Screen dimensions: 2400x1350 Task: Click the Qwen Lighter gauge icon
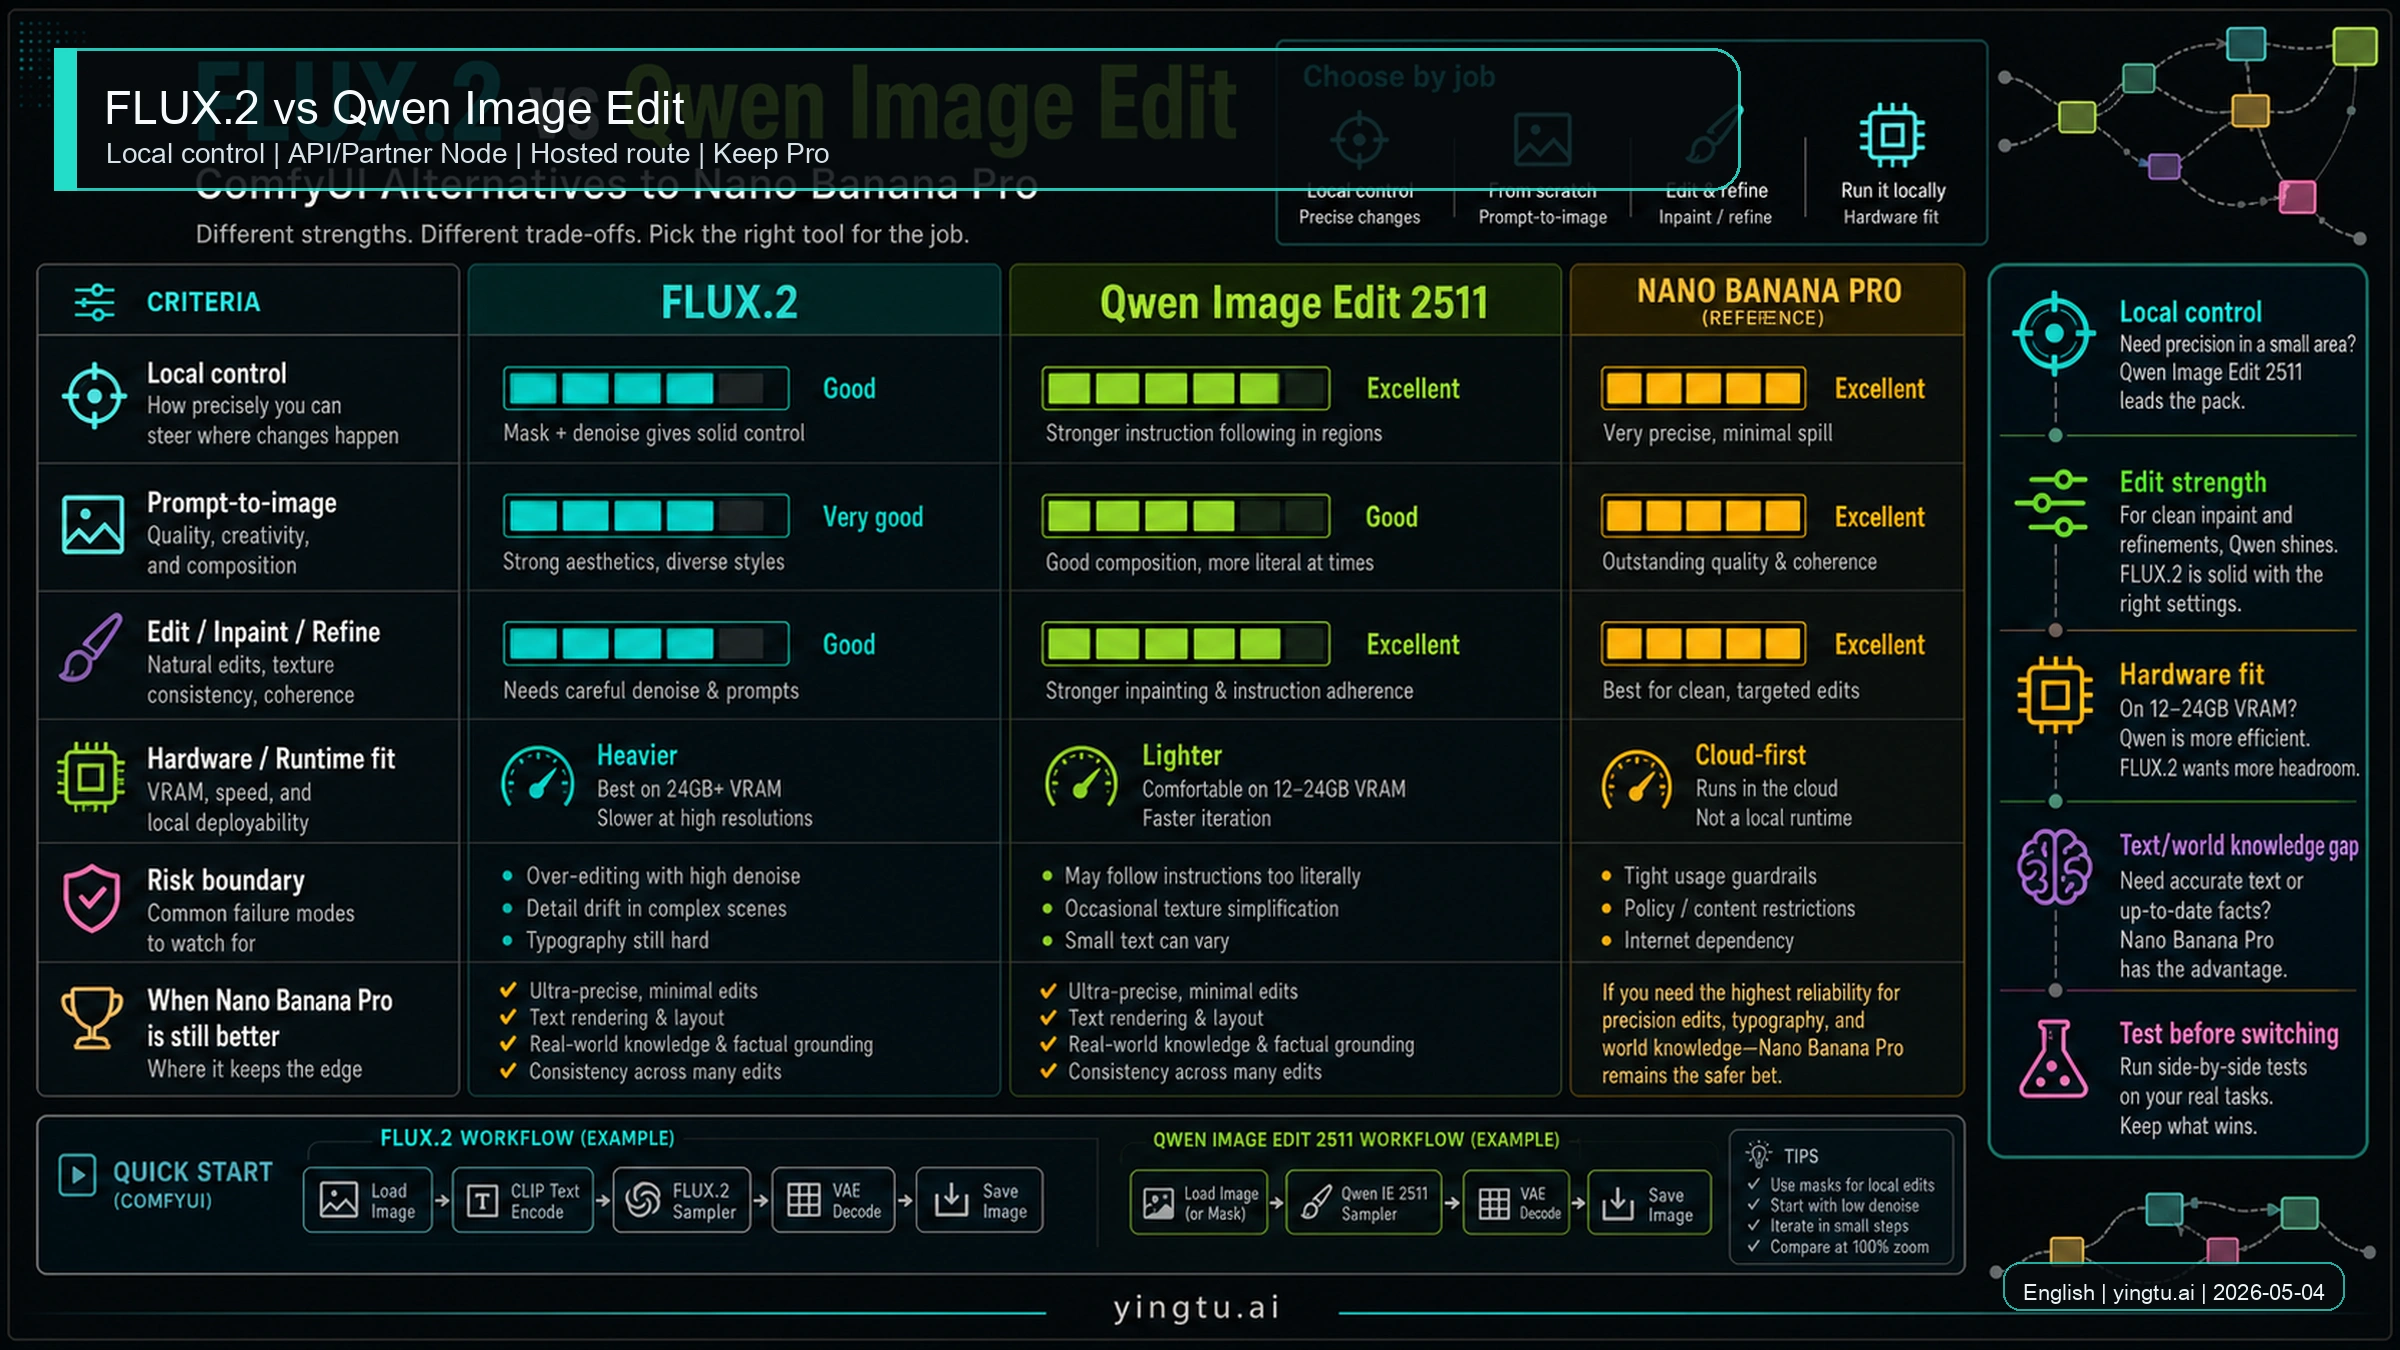(x=1081, y=777)
